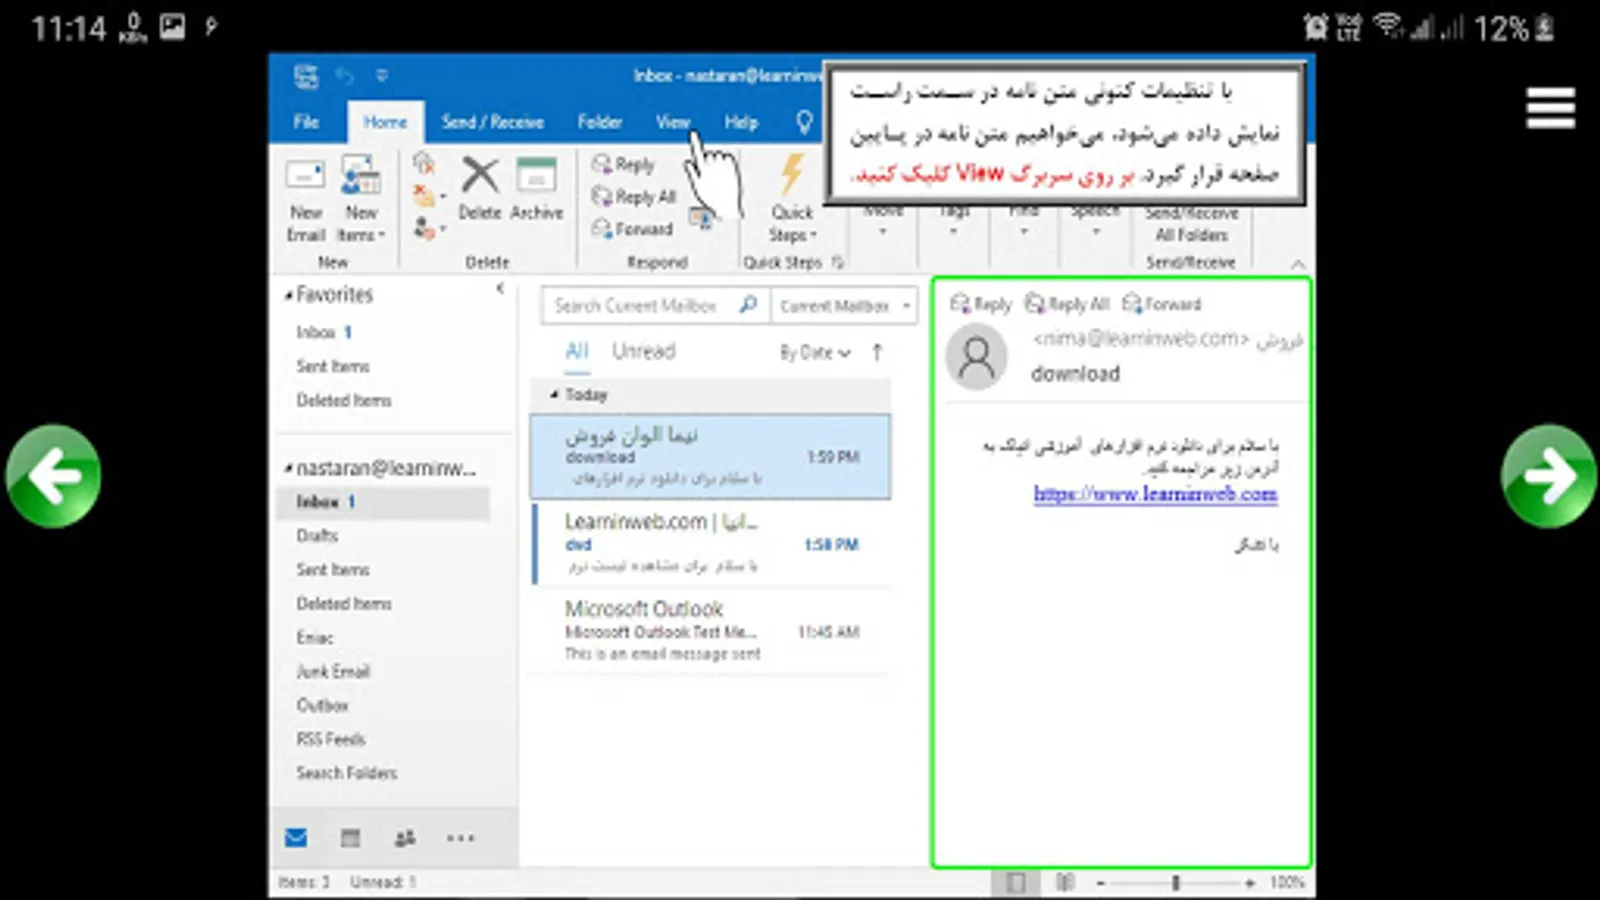Image resolution: width=1600 pixels, height=900 pixels.
Task: Click the Ignore conversation icon
Action: 424,162
